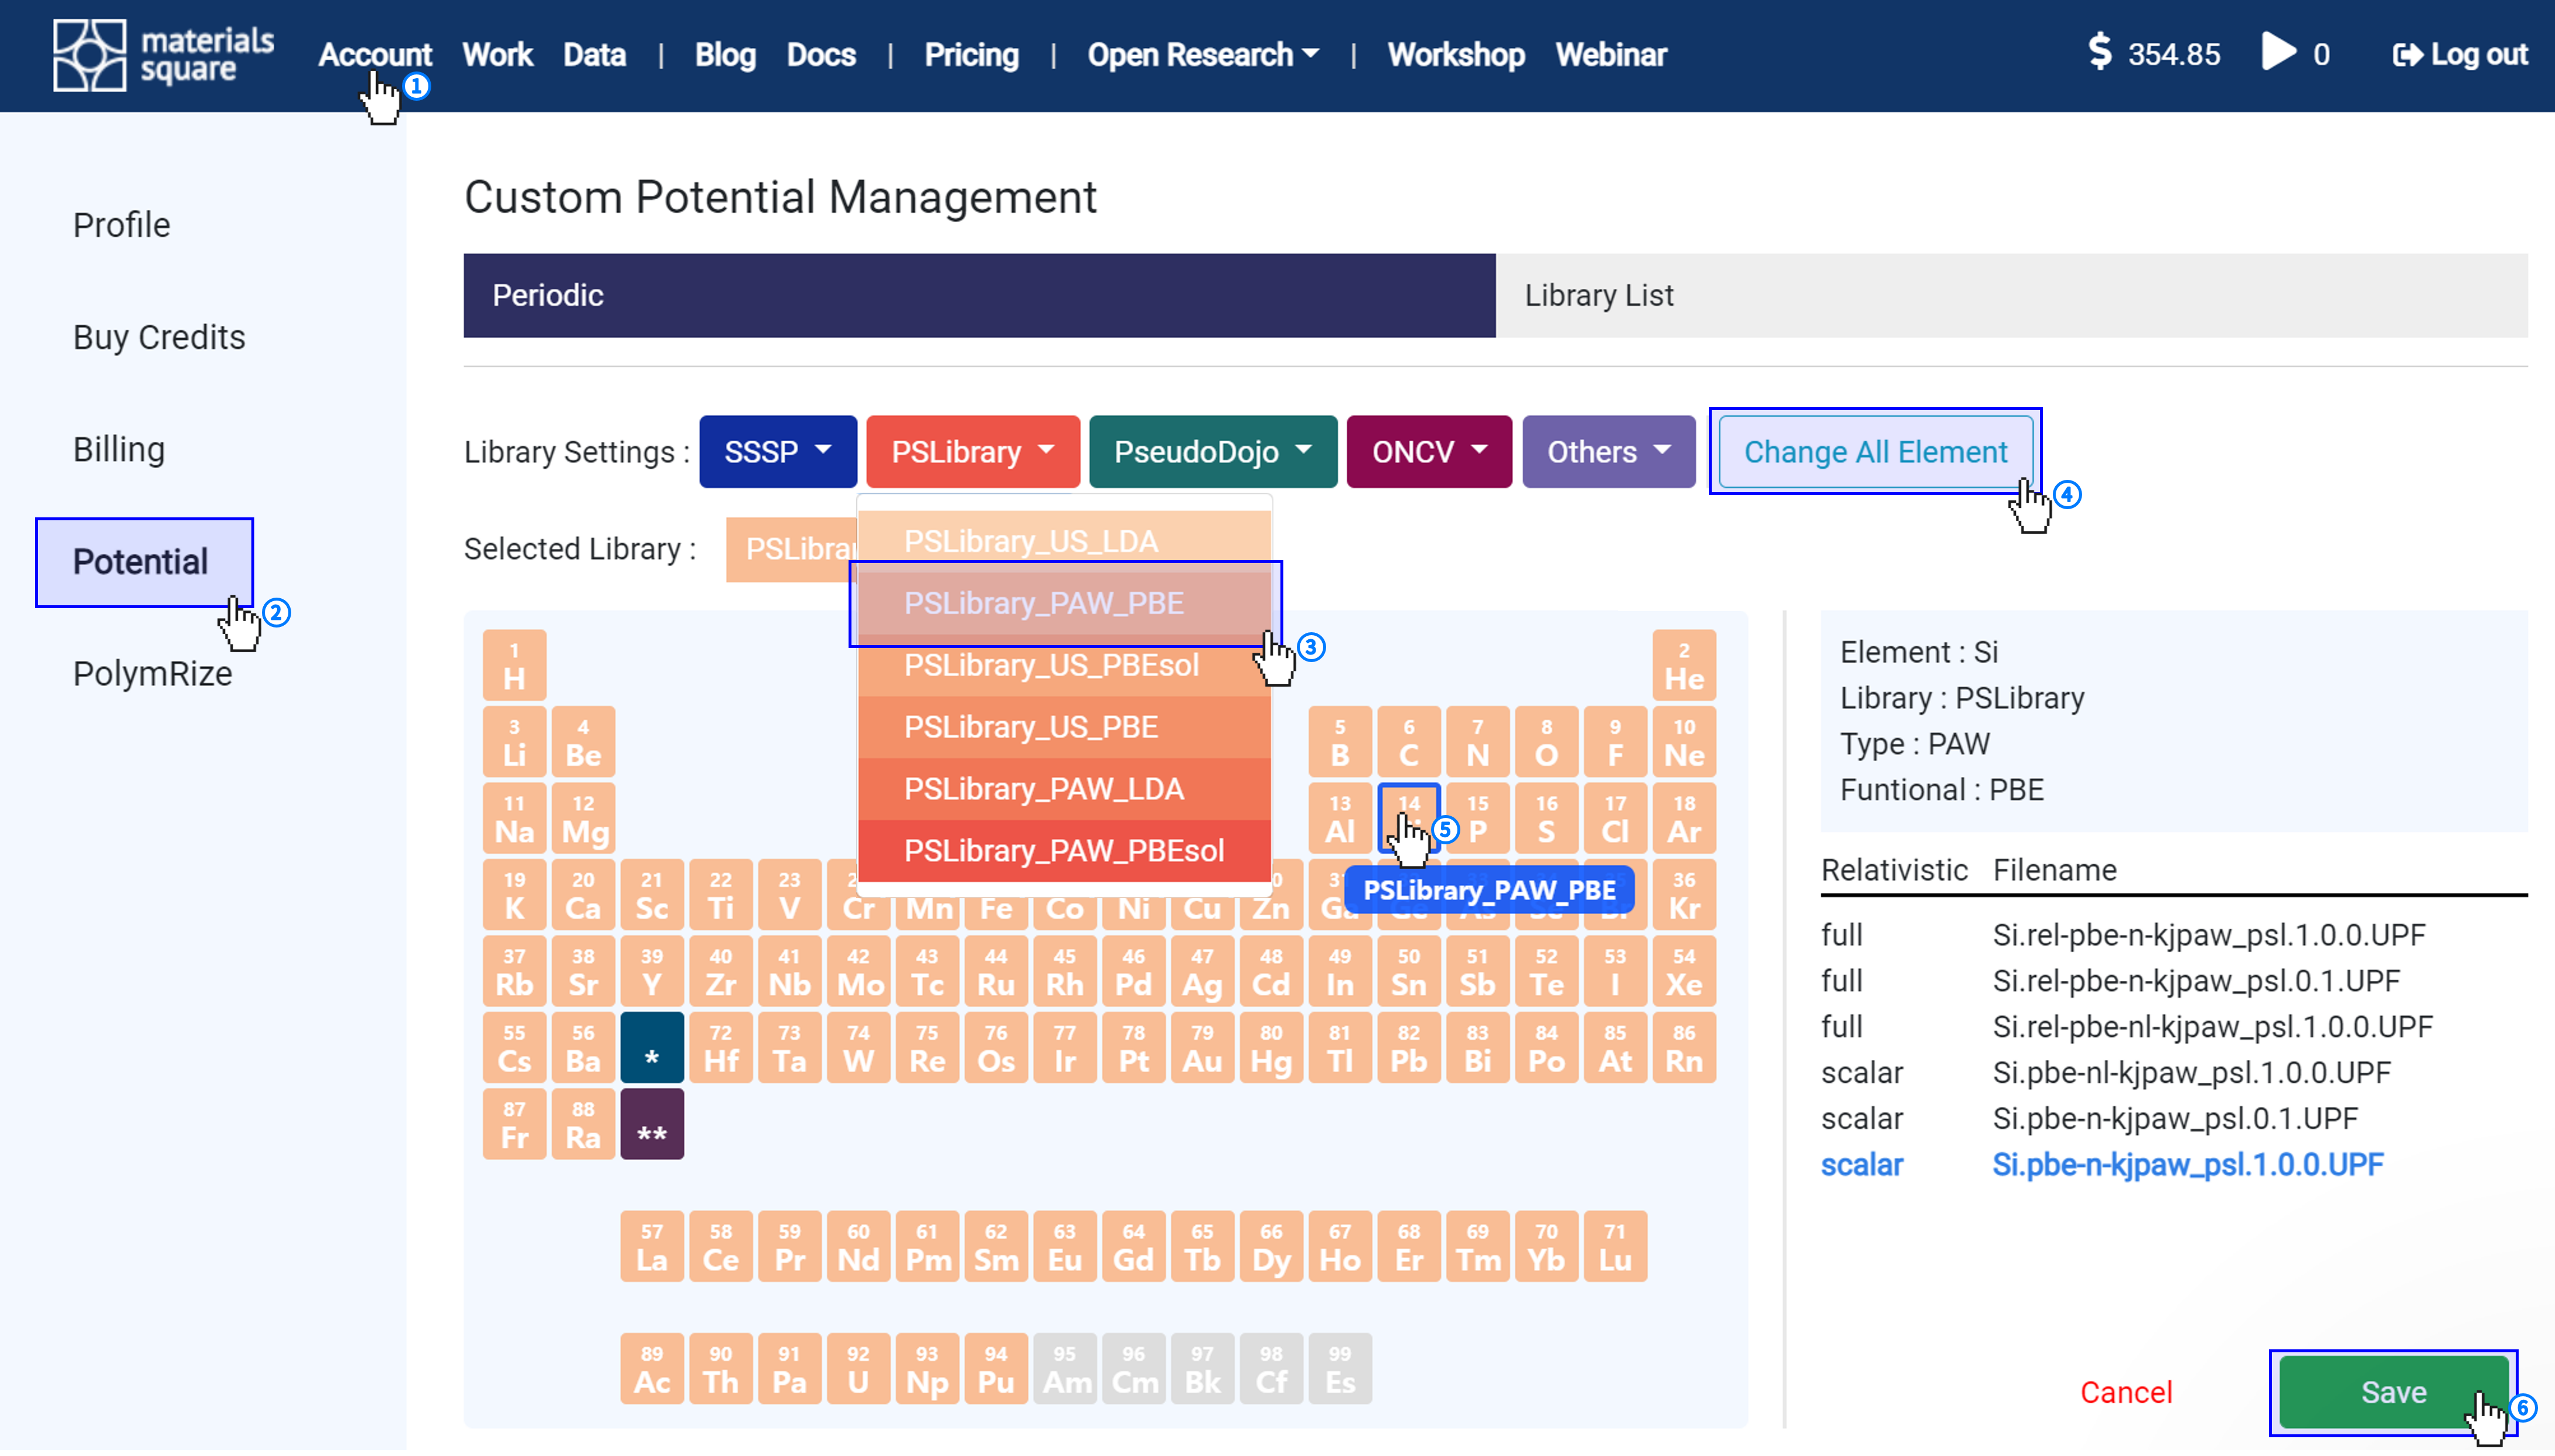Select Buy Credits in the sidebar
The image size is (2555, 1456).
[159, 338]
